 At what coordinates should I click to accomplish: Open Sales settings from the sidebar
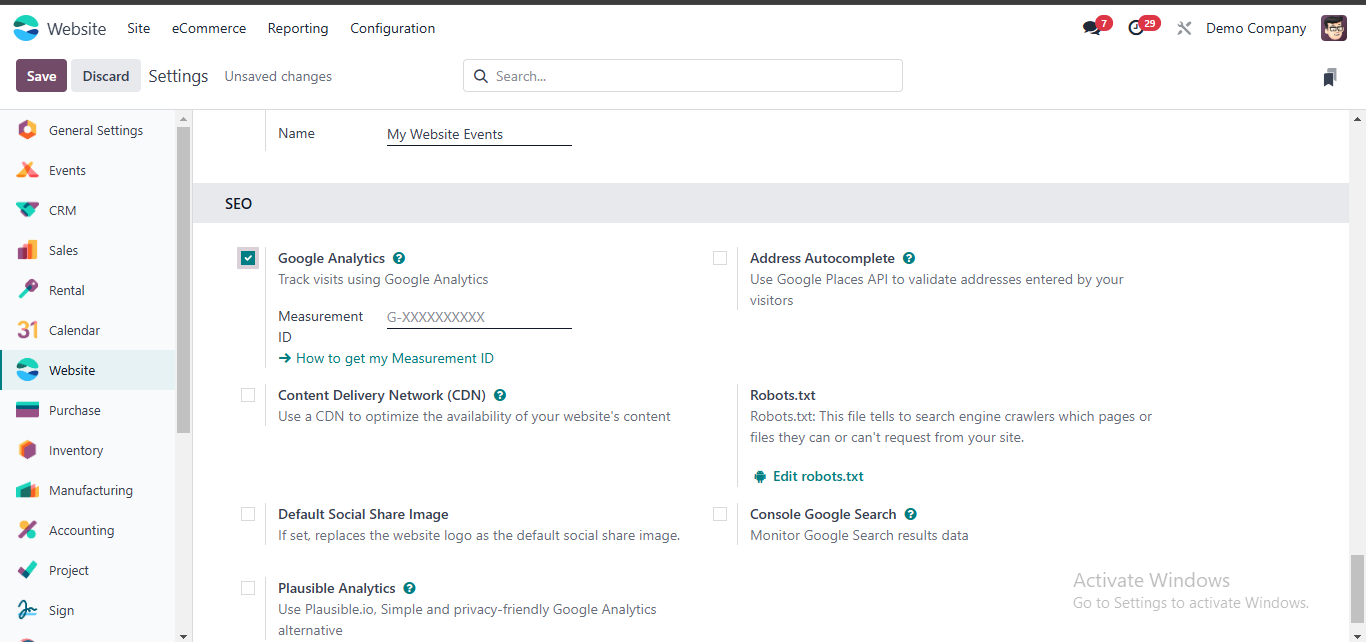[x=63, y=250]
